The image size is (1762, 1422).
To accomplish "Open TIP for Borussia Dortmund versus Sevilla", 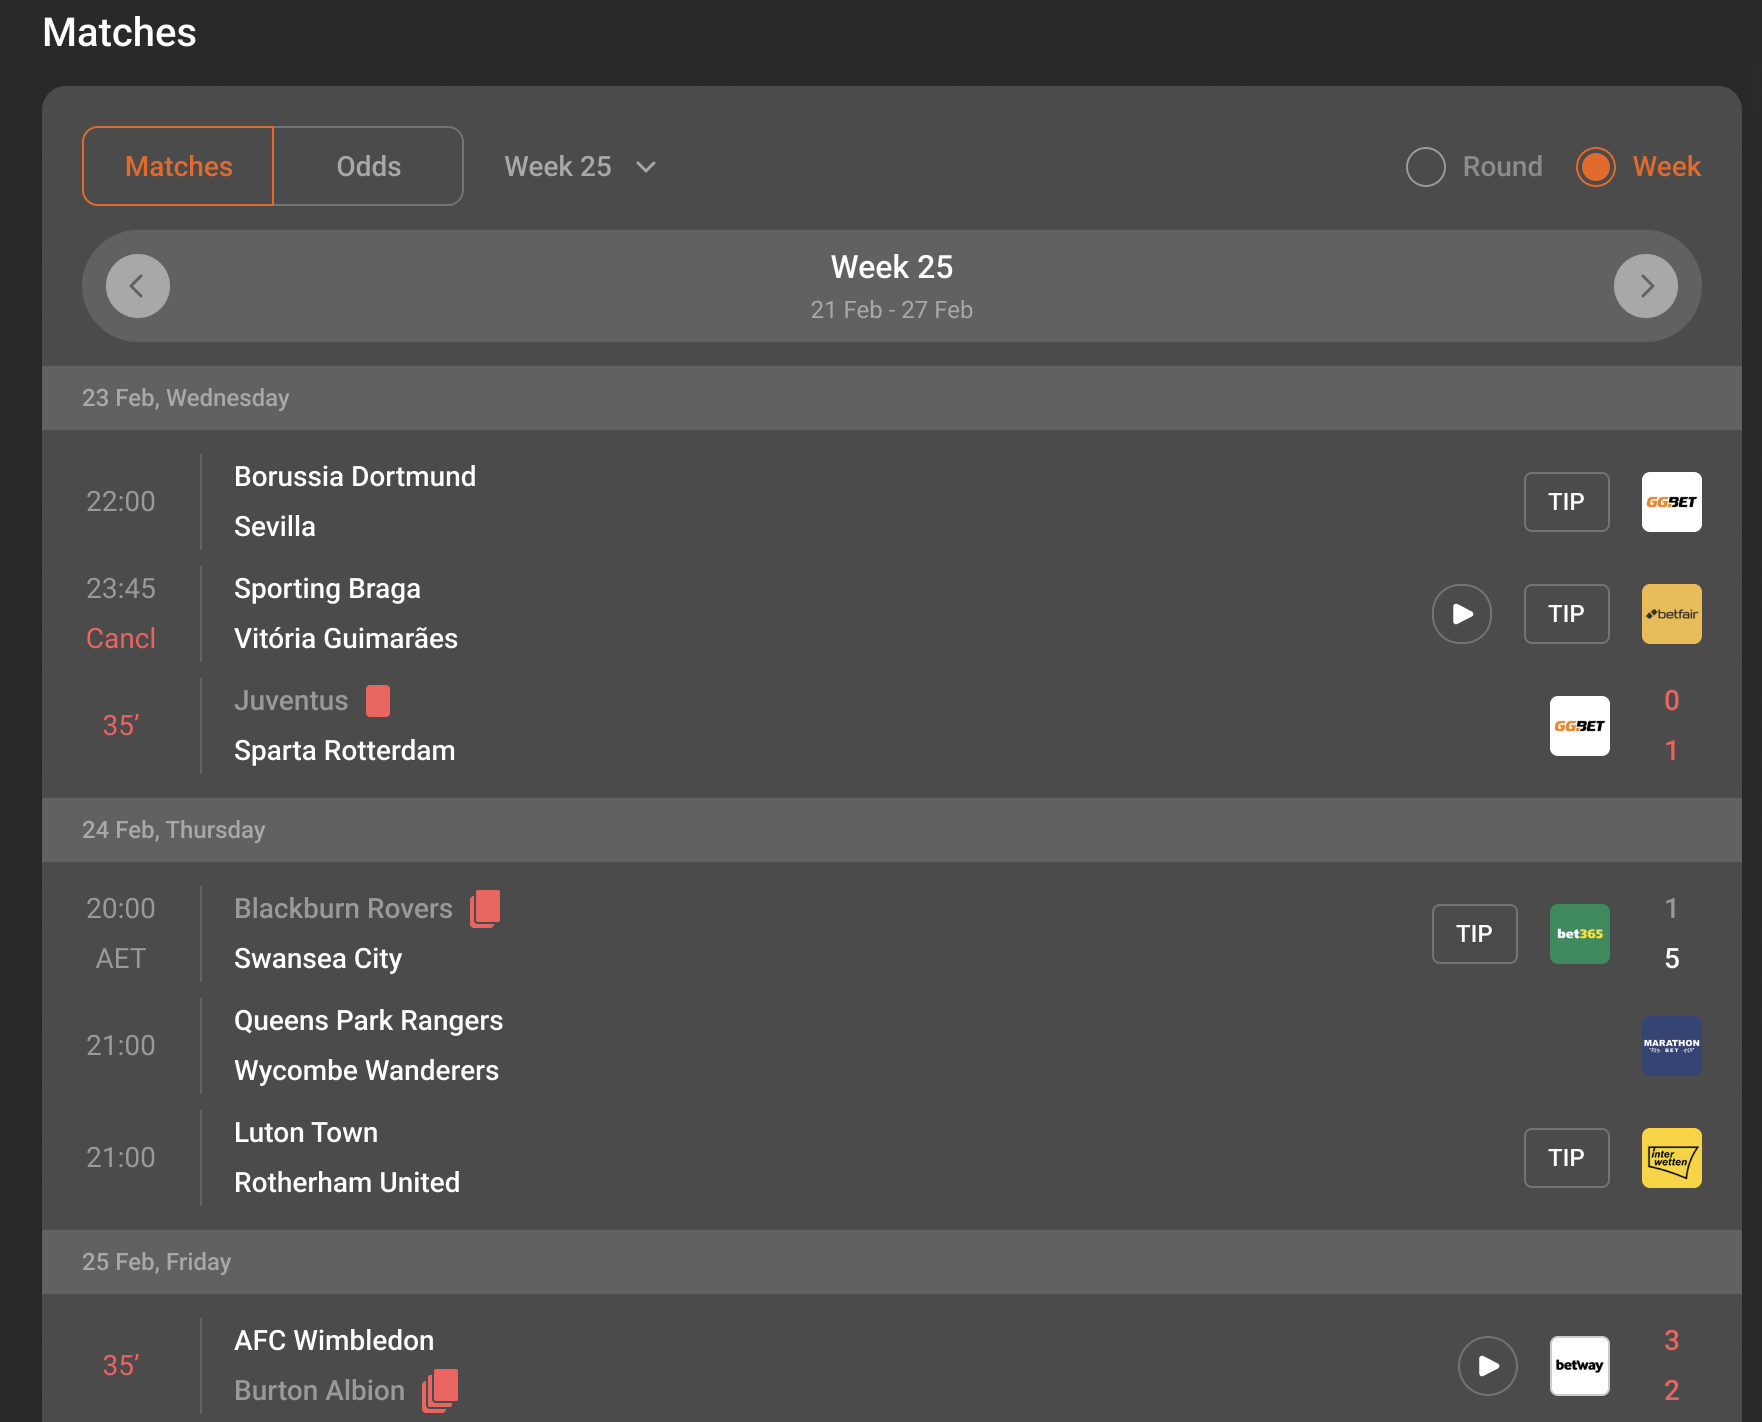I will click(x=1566, y=502).
